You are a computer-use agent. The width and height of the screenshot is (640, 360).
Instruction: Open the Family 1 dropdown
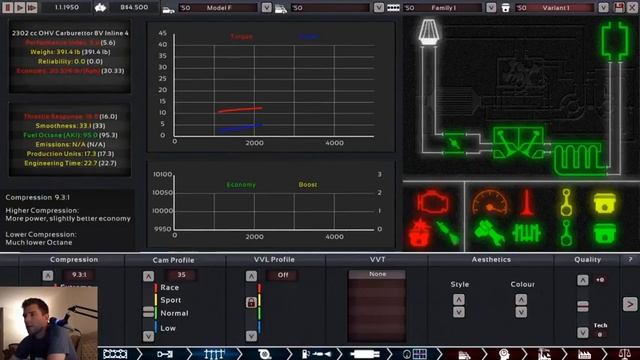491,8
